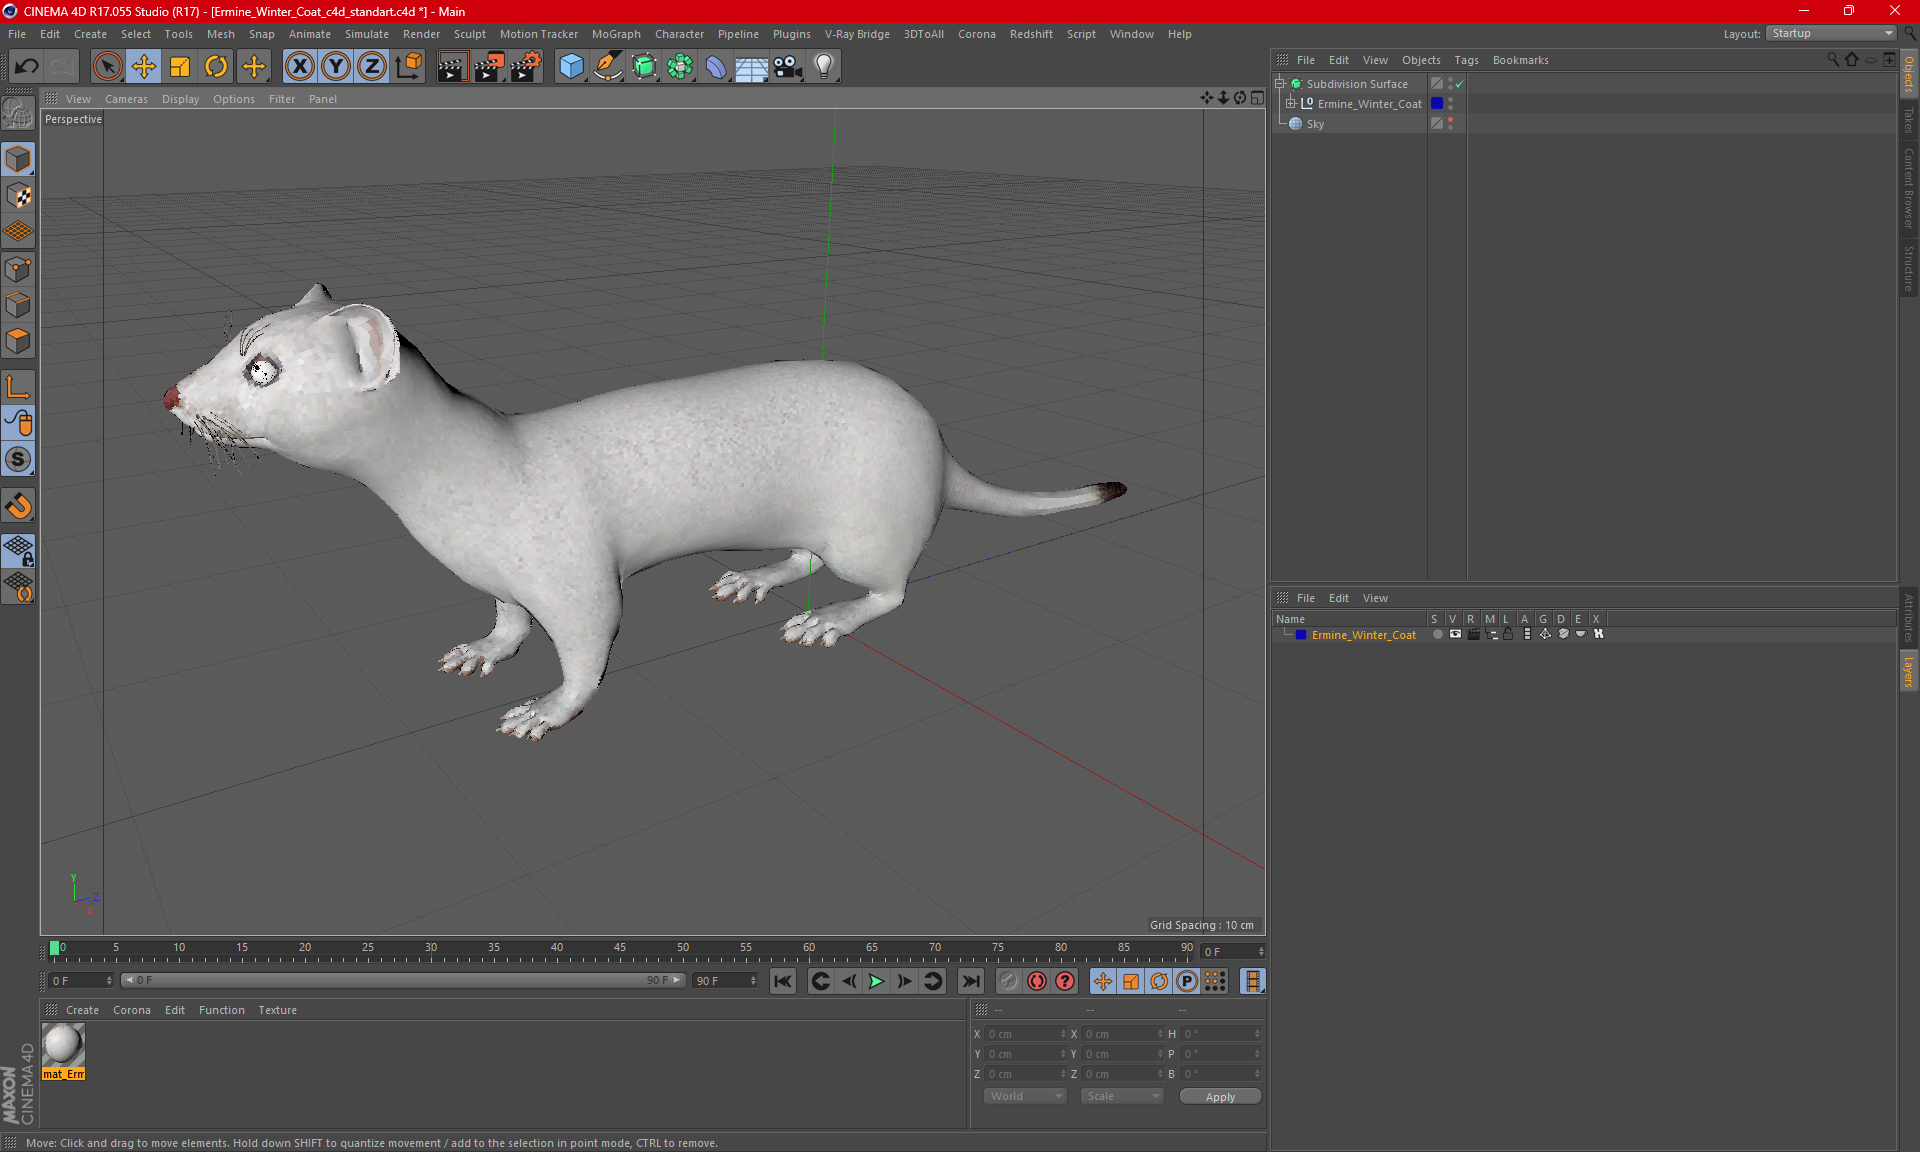The image size is (1920, 1152).
Task: Add Subdivision Surface generator
Action: (x=644, y=67)
